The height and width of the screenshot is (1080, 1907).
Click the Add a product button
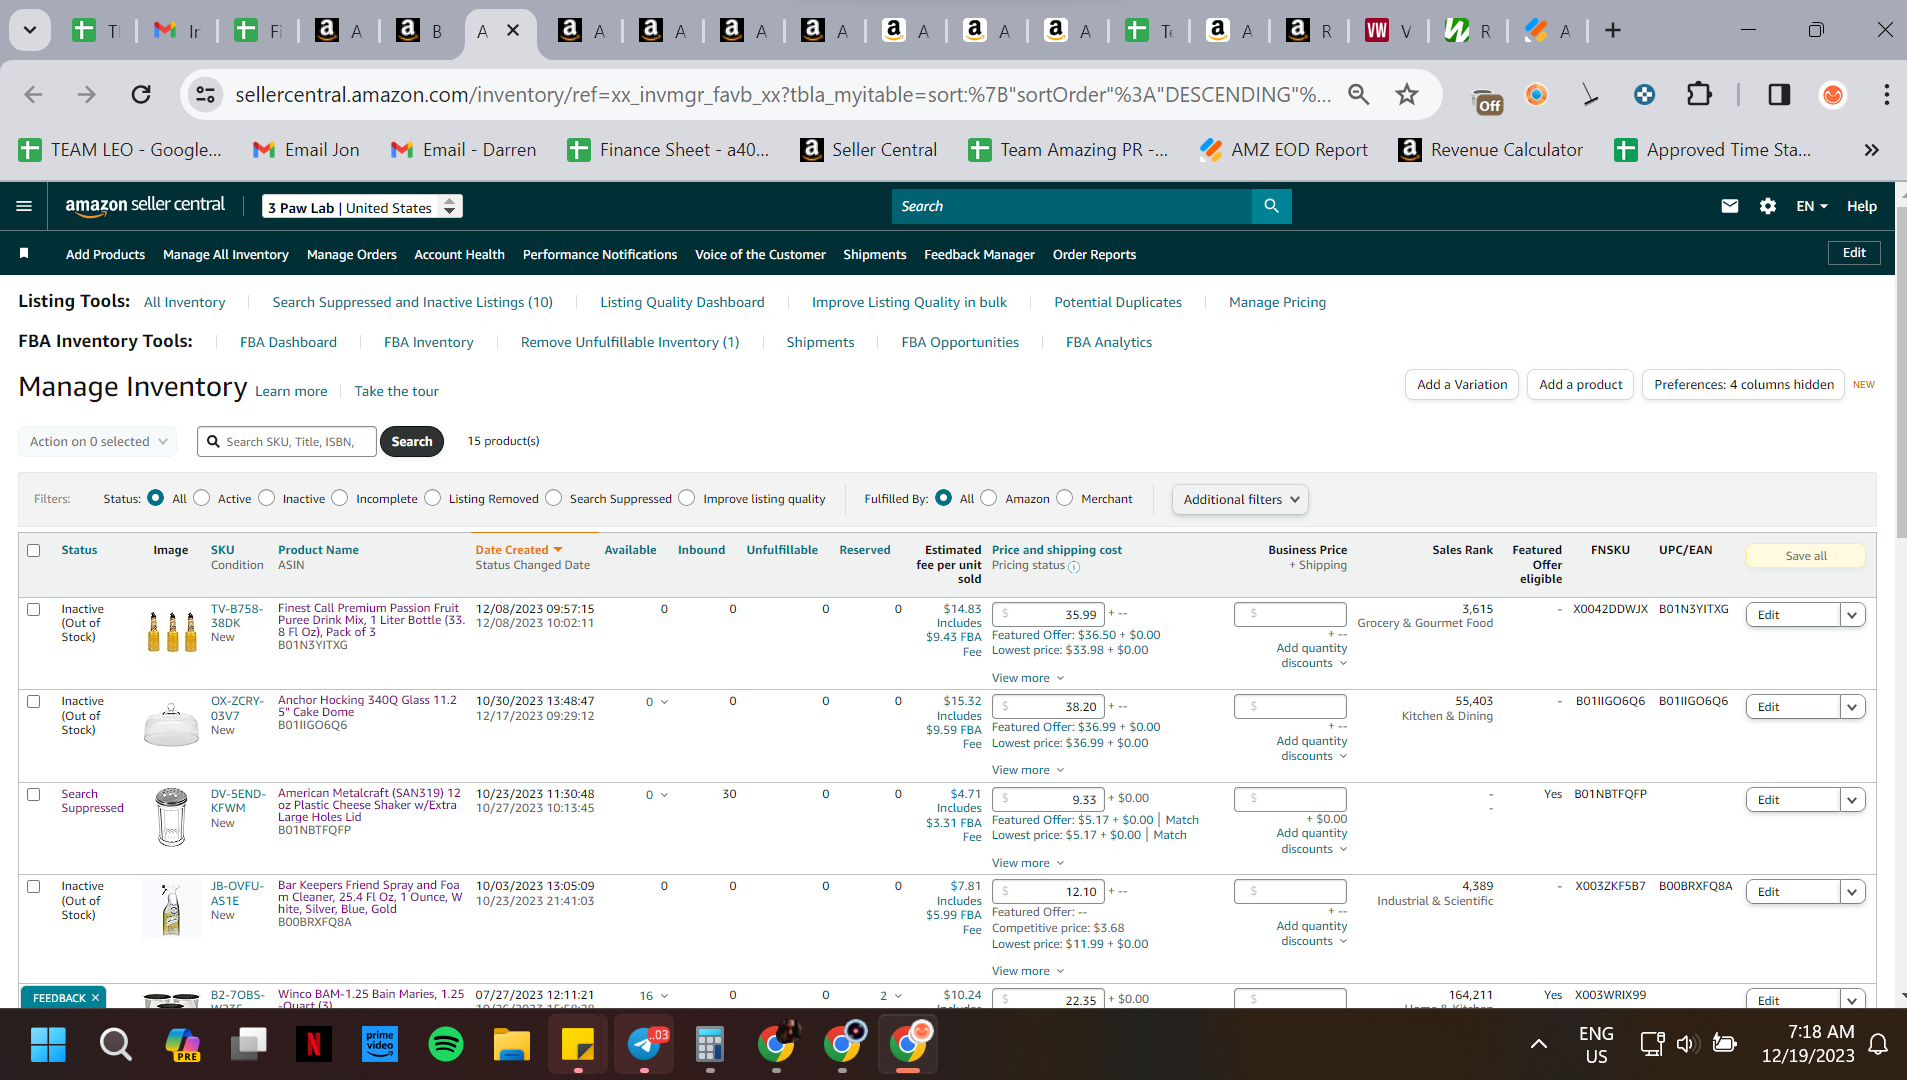pos(1581,384)
